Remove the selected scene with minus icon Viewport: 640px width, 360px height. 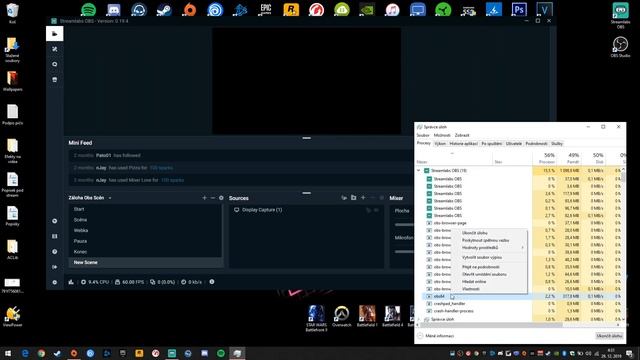213,198
